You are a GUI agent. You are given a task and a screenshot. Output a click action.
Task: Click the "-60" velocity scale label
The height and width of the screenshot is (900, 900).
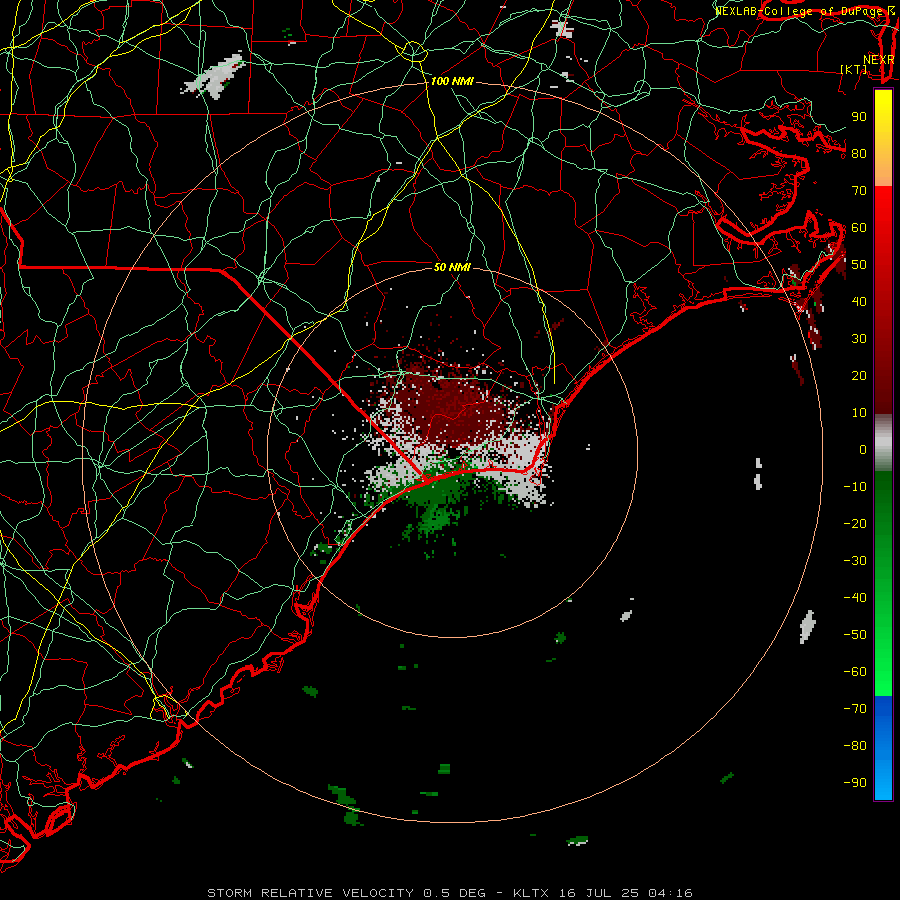click(855, 672)
